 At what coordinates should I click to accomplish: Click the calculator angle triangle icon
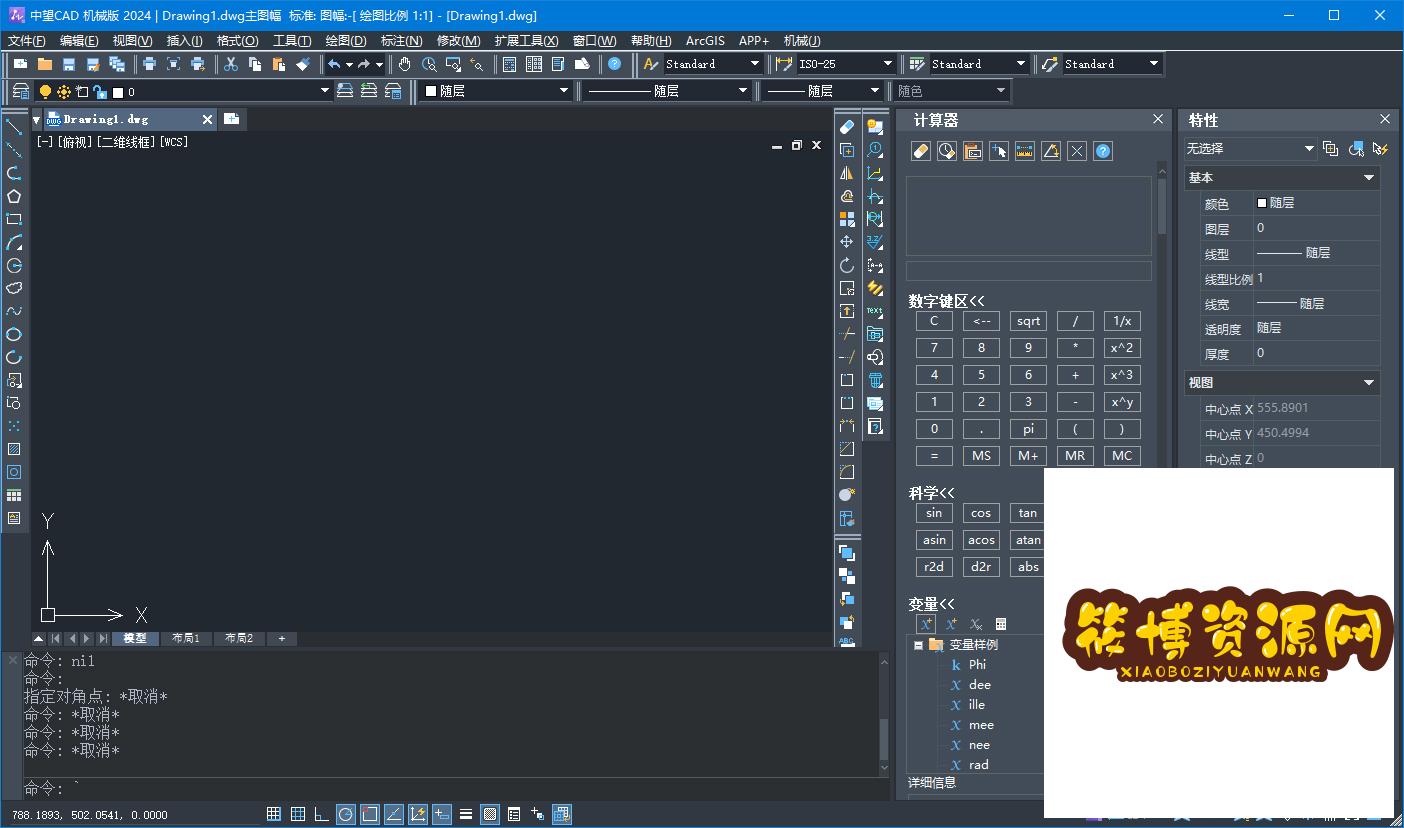[x=1051, y=151]
